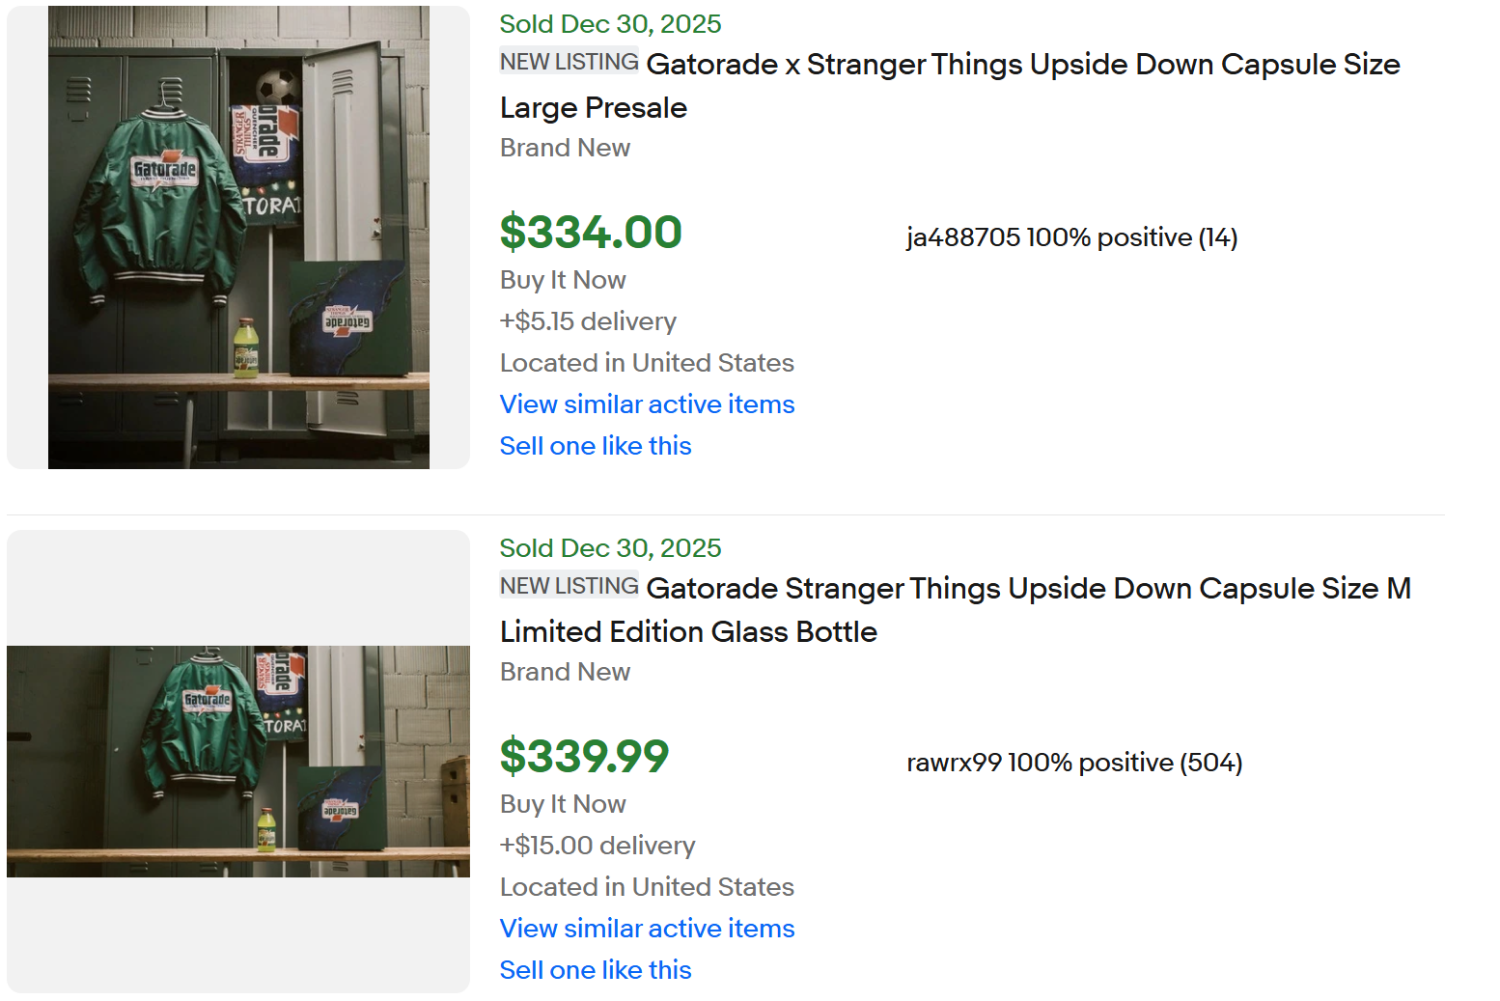Image resolution: width=1500 pixels, height=1001 pixels.
Task: Click the NEW LISTING badge on the second item
Action: pos(568,585)
